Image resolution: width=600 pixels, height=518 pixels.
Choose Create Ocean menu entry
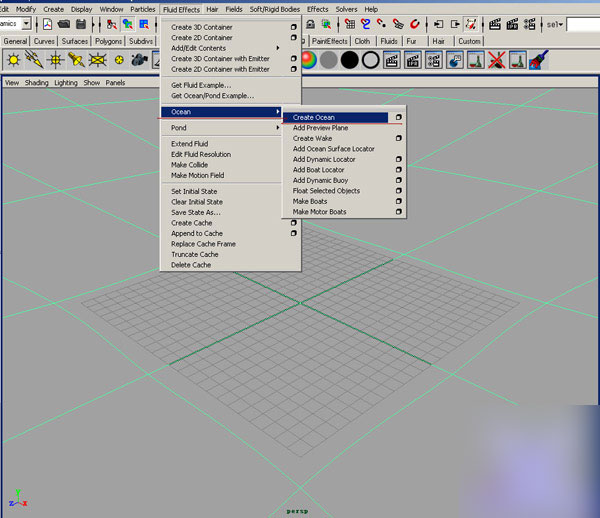tap(336, 117)
